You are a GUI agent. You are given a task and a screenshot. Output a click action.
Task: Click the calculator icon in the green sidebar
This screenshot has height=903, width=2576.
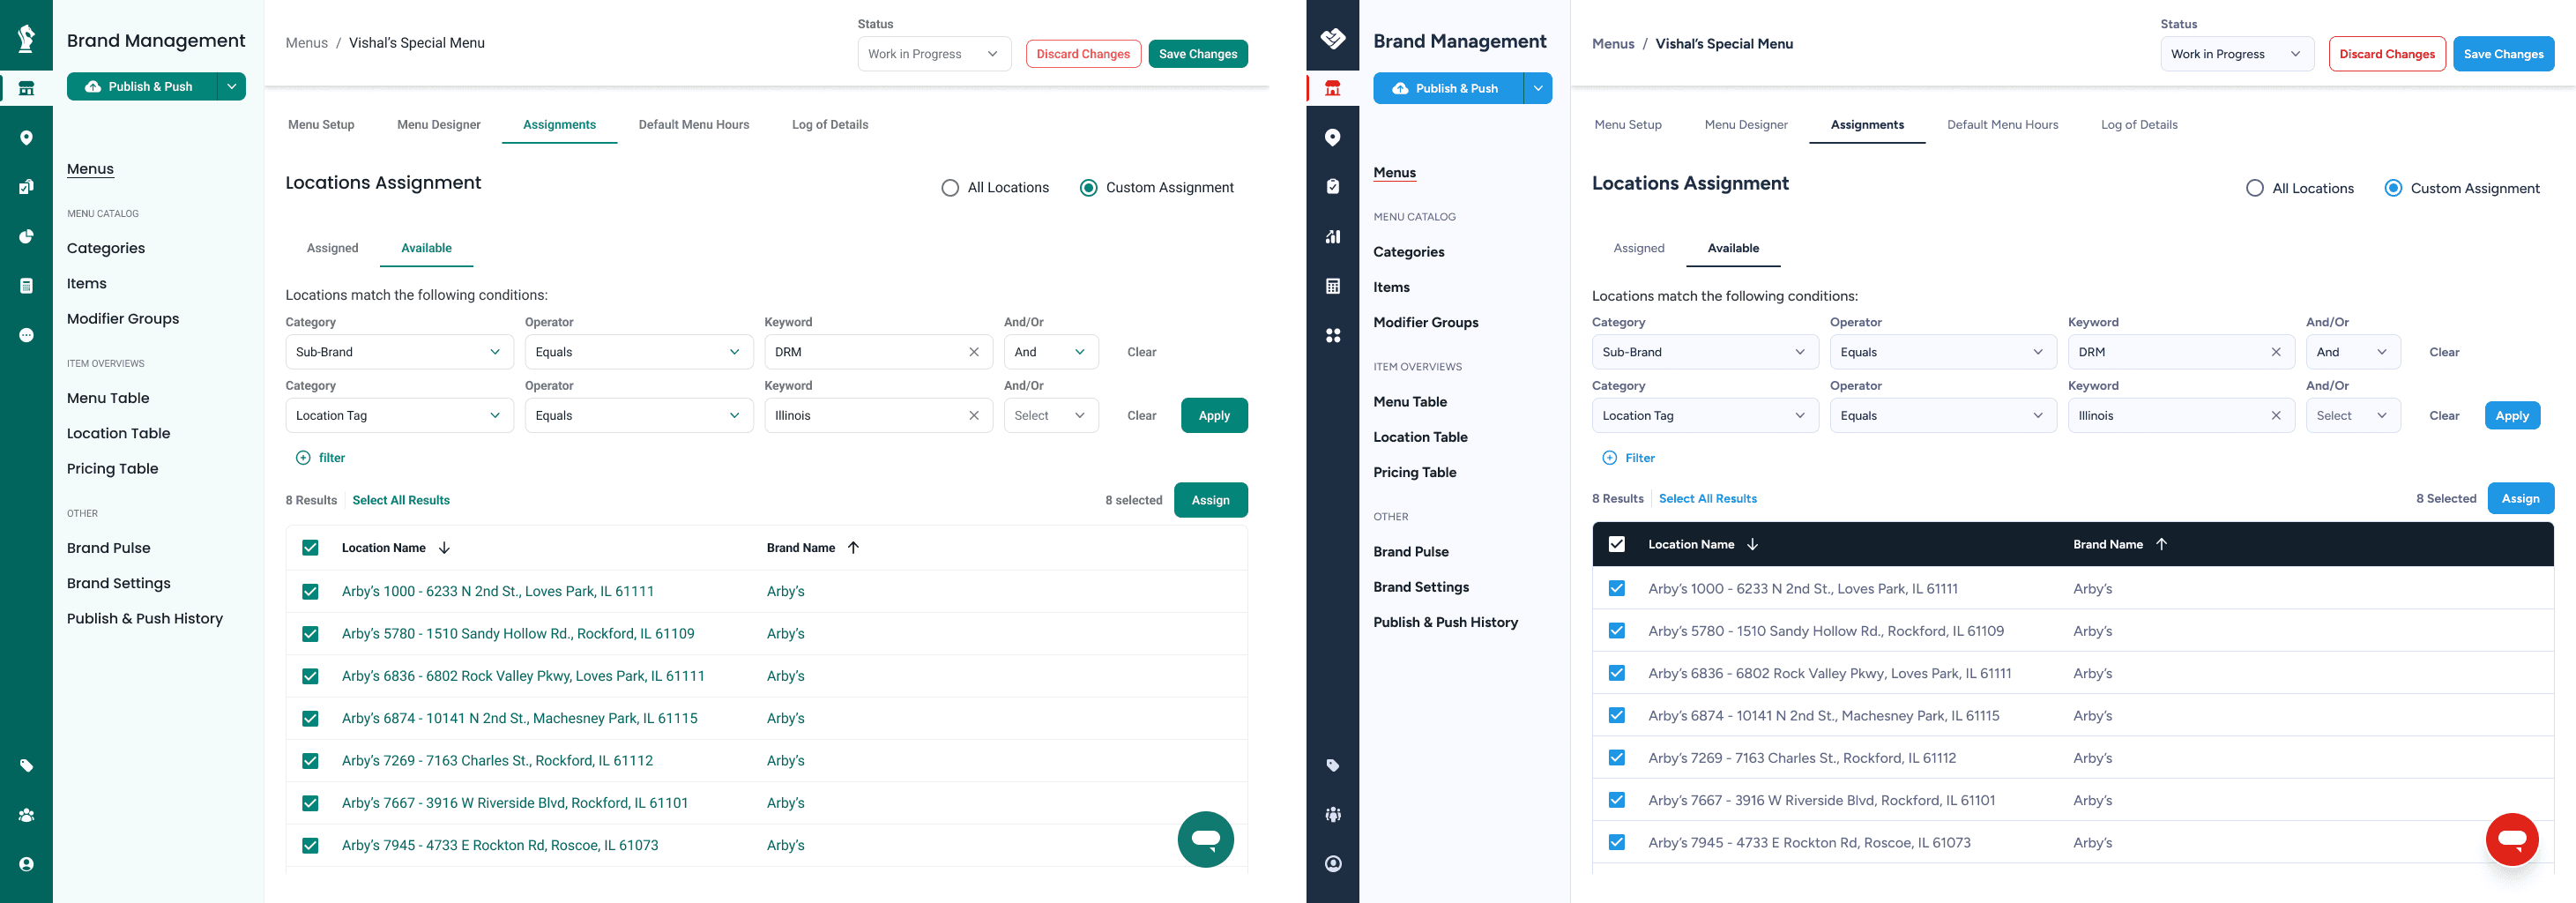tap(27, 286)
